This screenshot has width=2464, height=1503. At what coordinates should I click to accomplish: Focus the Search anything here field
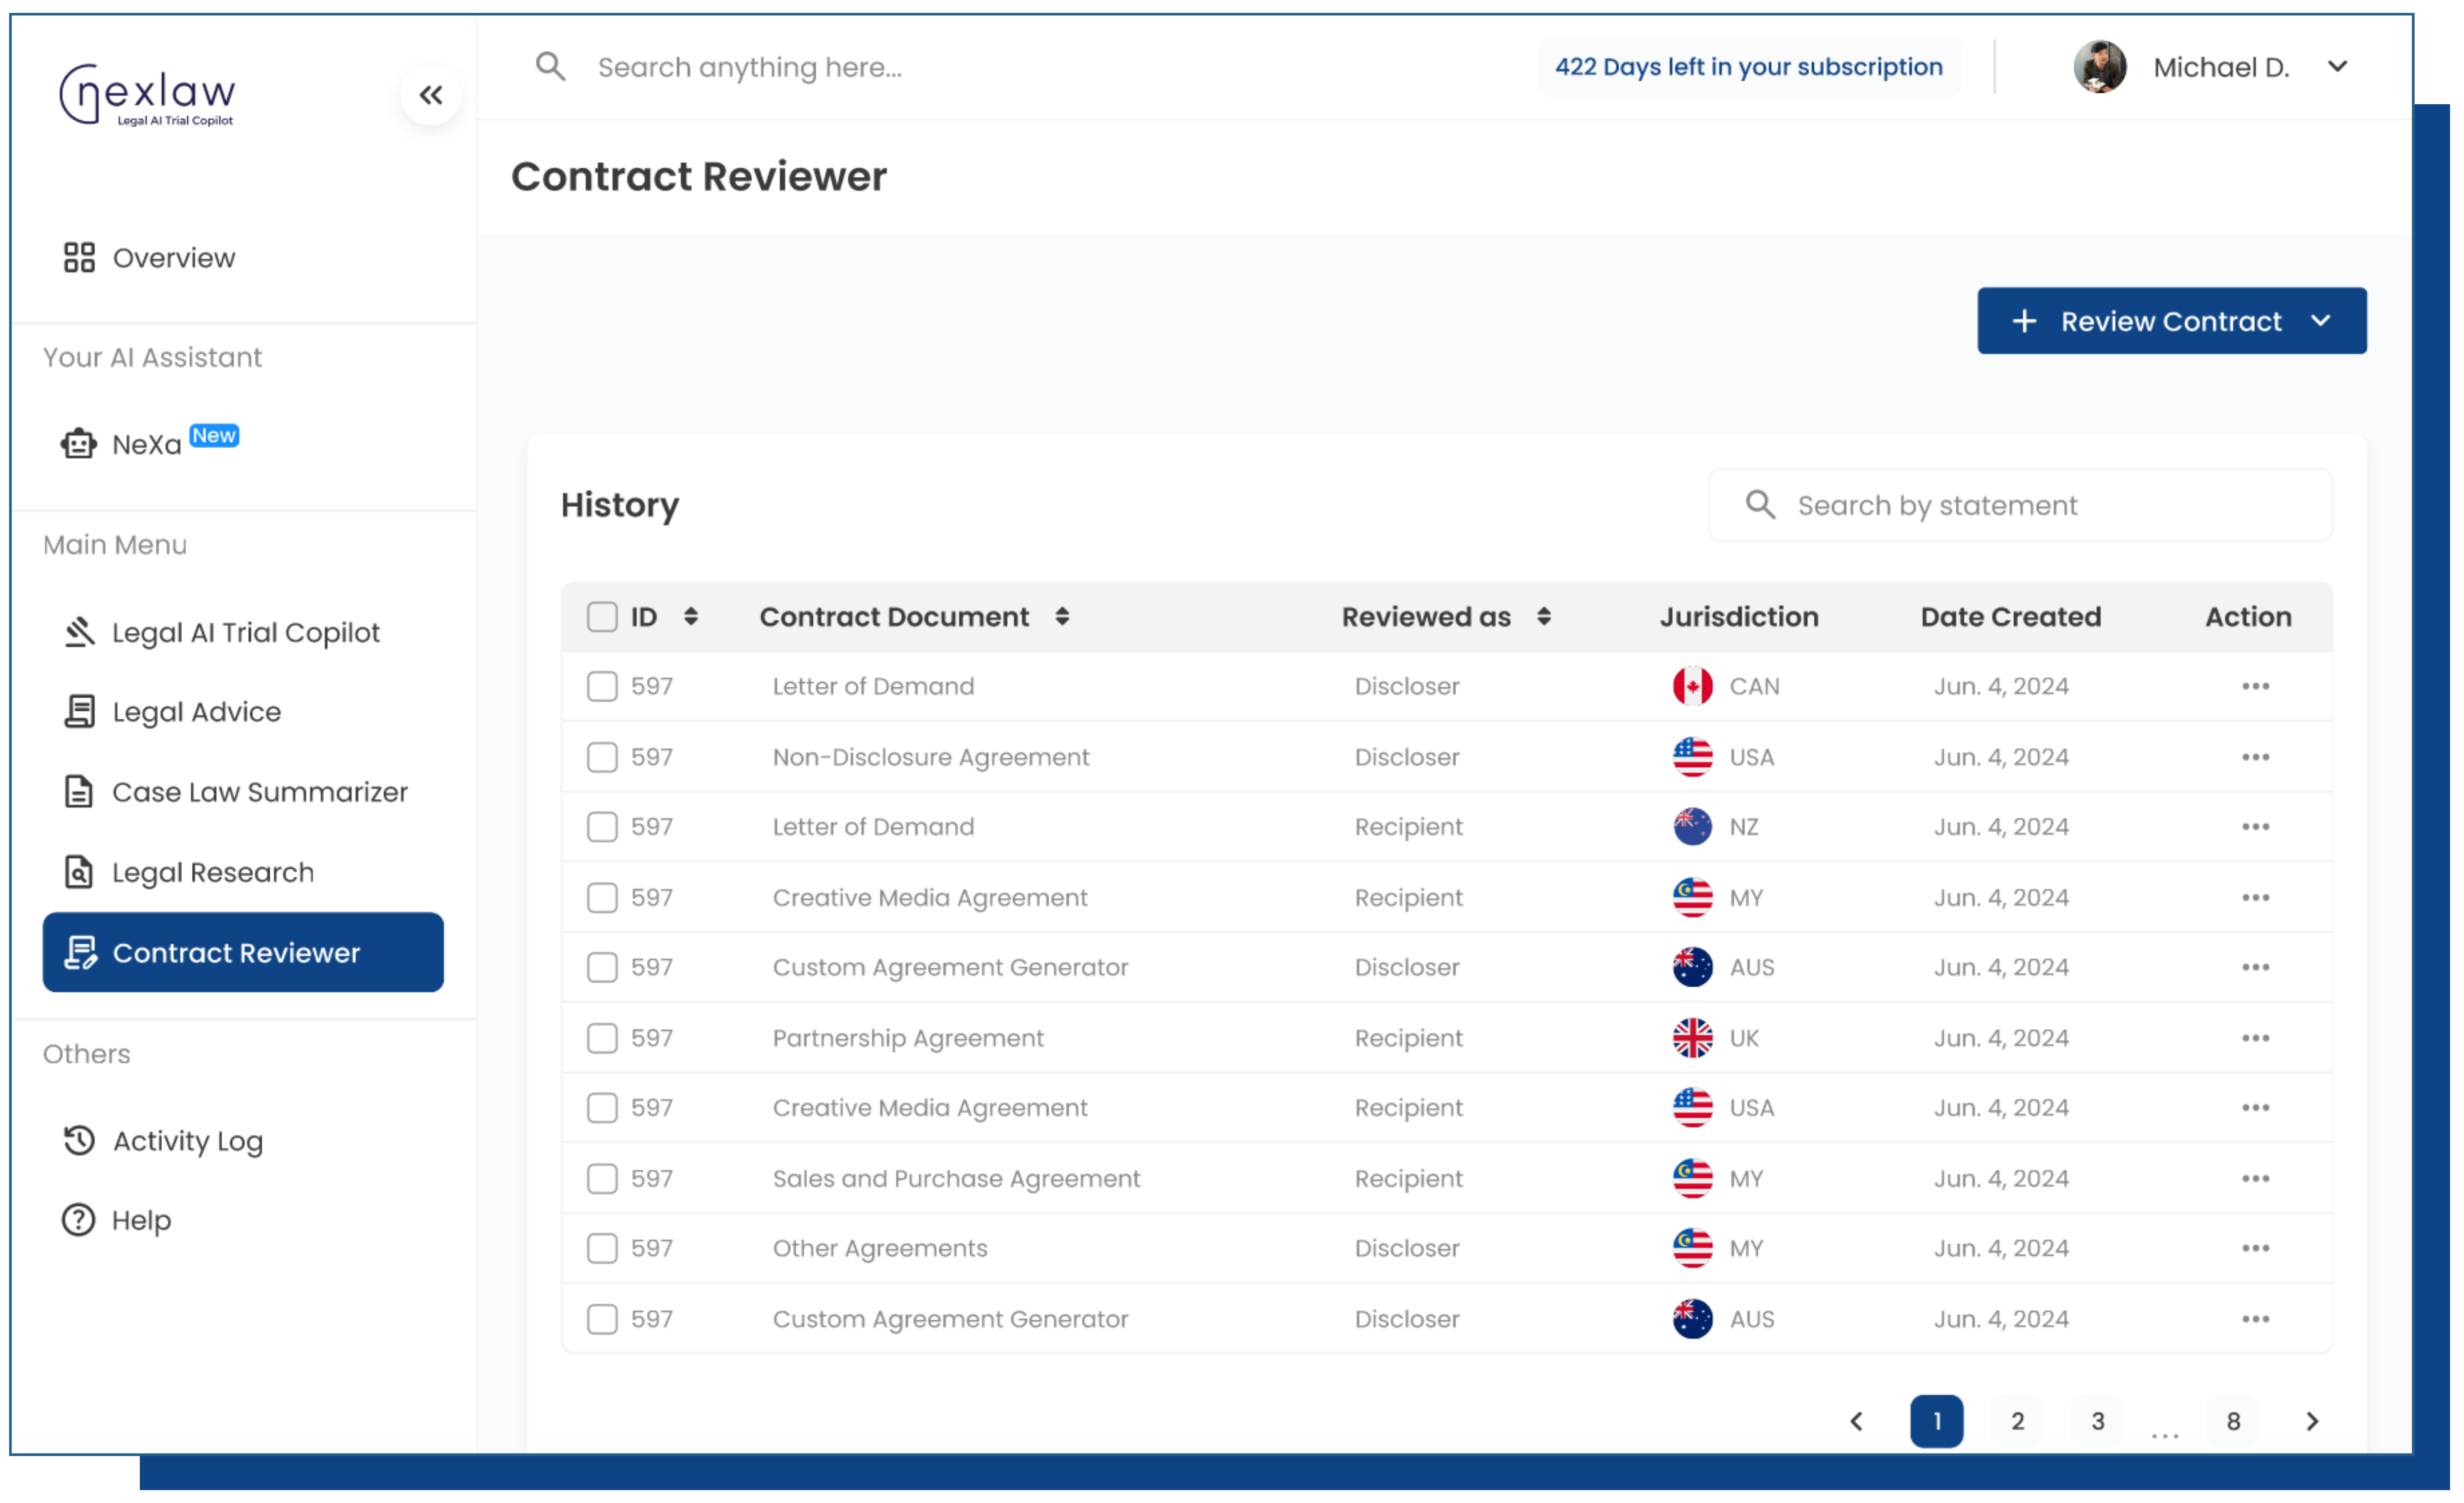750,67
